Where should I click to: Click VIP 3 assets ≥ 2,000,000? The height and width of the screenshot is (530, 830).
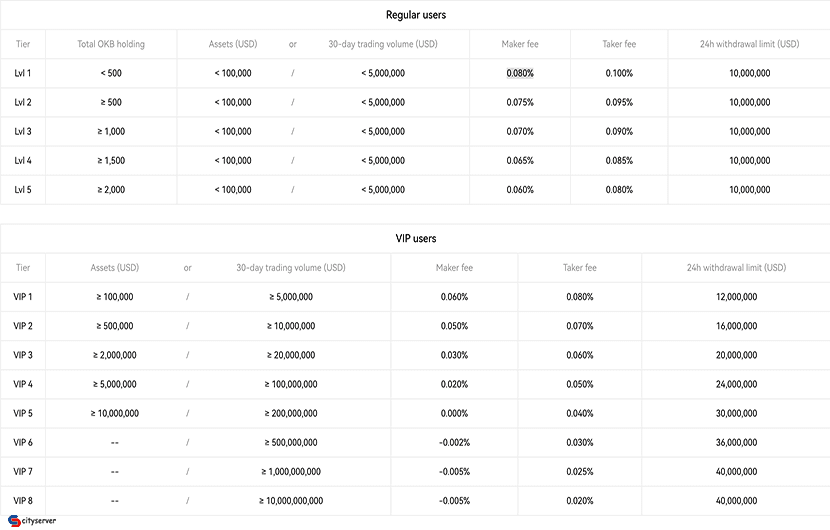114,355
